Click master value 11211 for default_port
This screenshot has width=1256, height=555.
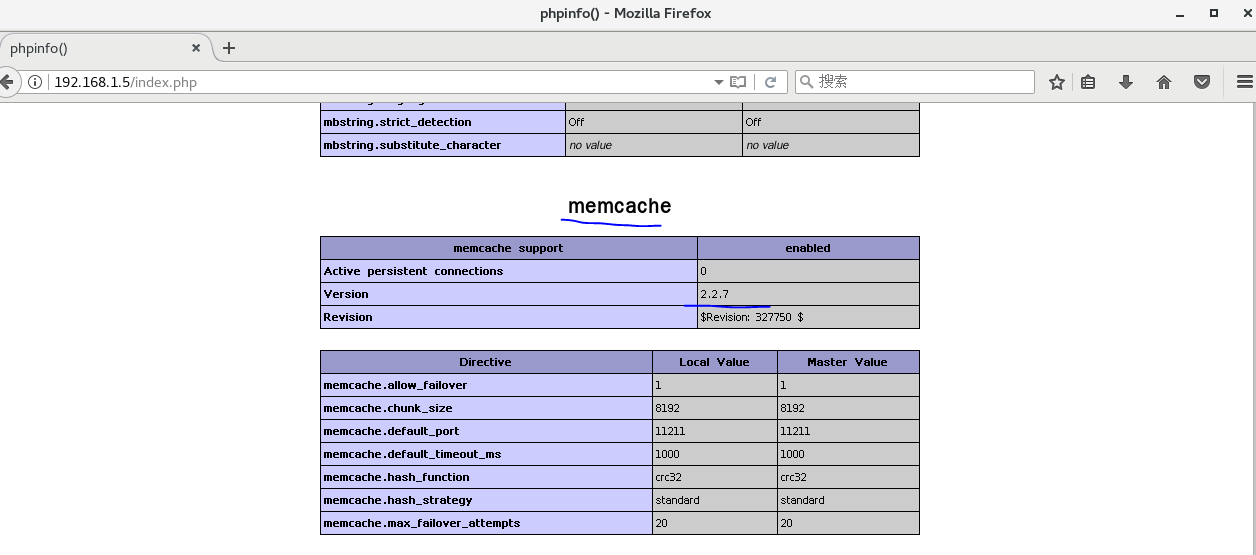[795, 431]
